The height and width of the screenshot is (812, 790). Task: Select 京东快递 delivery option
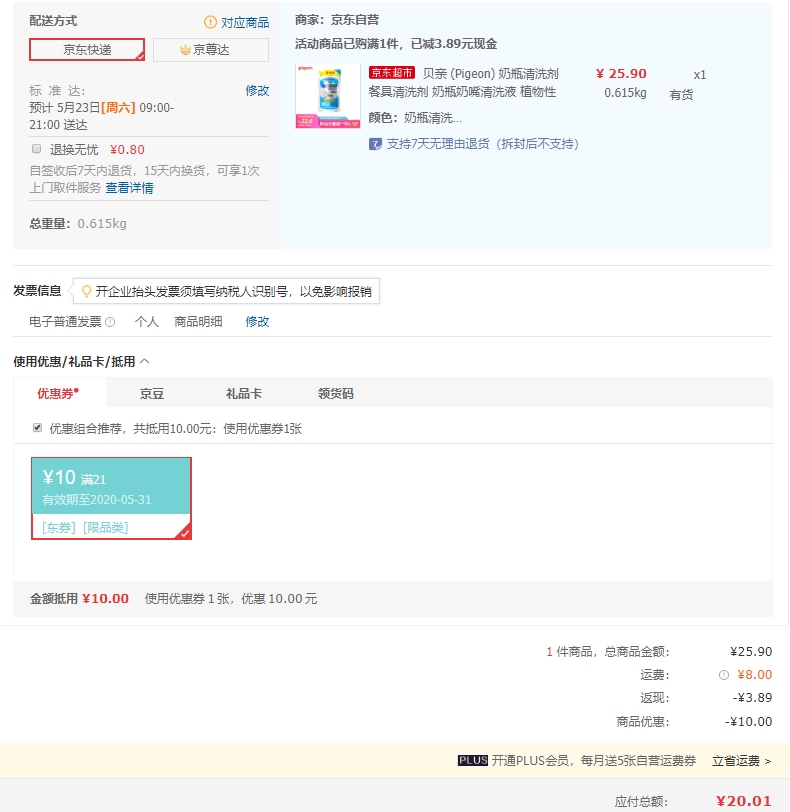pyautogui.click(x=87, y=50)
